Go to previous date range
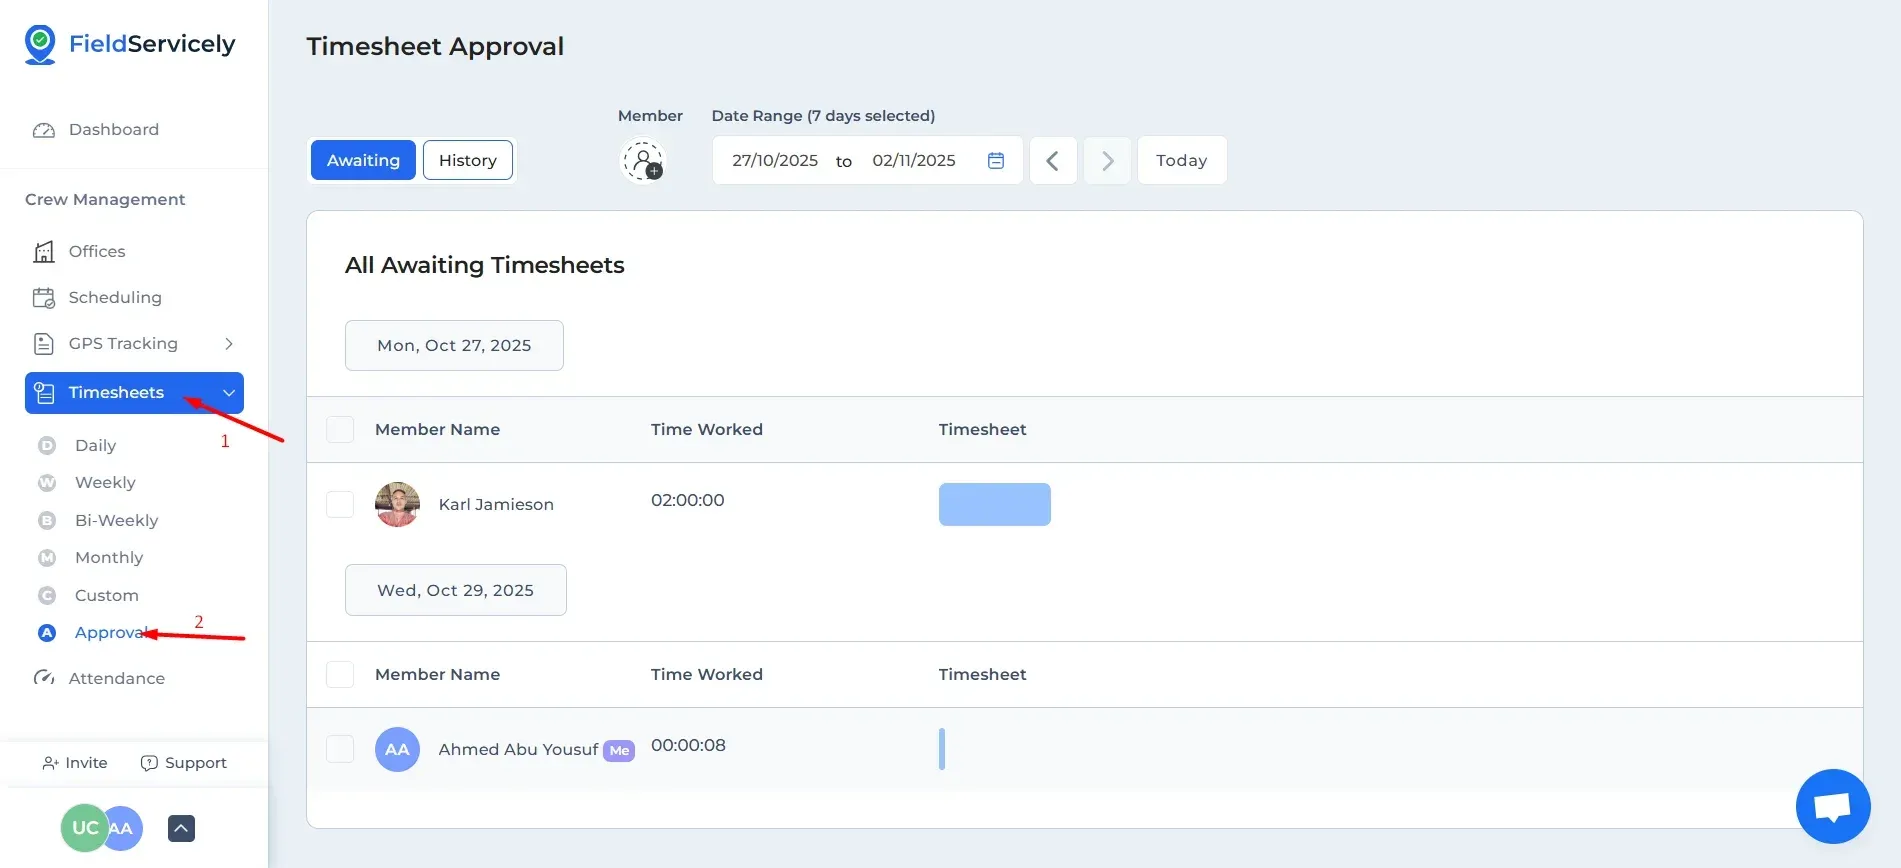Viewport: 1901px width, 868px height. [1053, 160]
